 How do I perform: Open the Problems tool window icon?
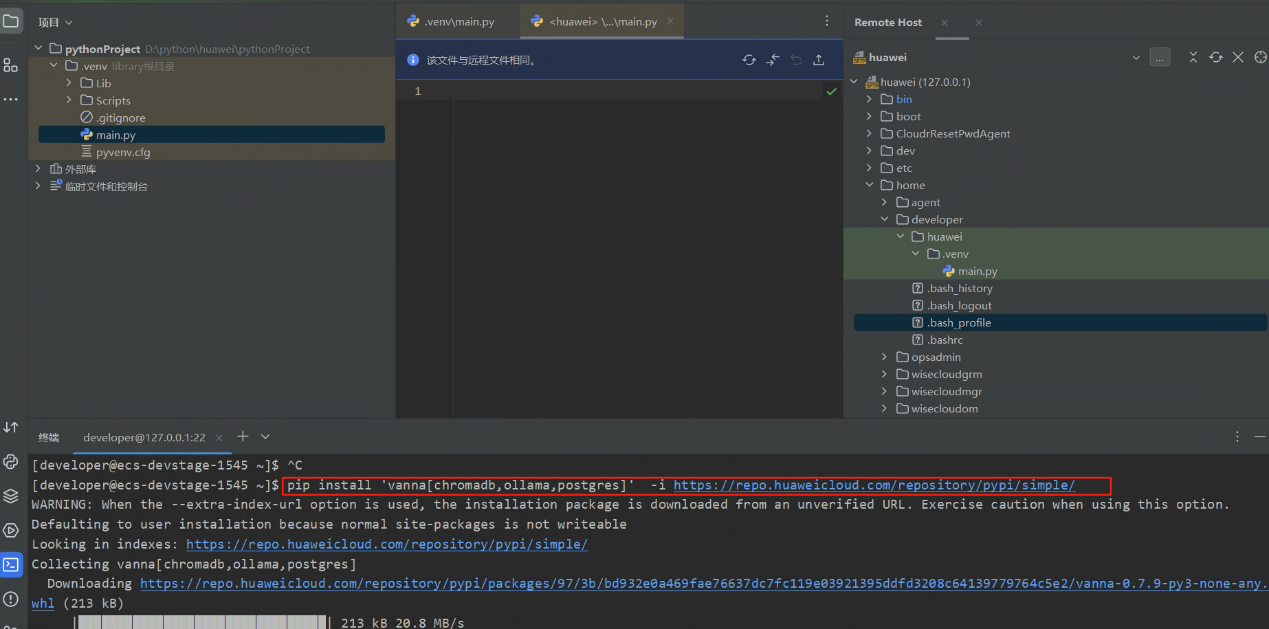pyautogui.click(x=11, y=599)
